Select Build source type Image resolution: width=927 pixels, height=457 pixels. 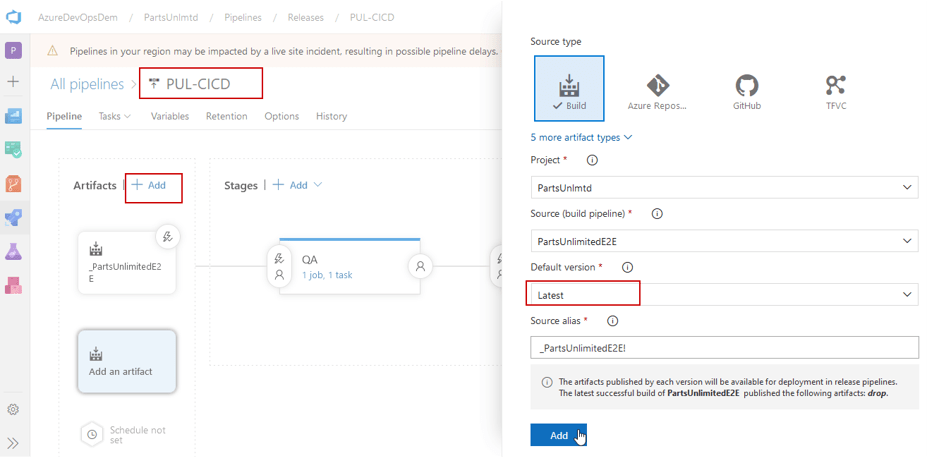(x=569, y=88)
